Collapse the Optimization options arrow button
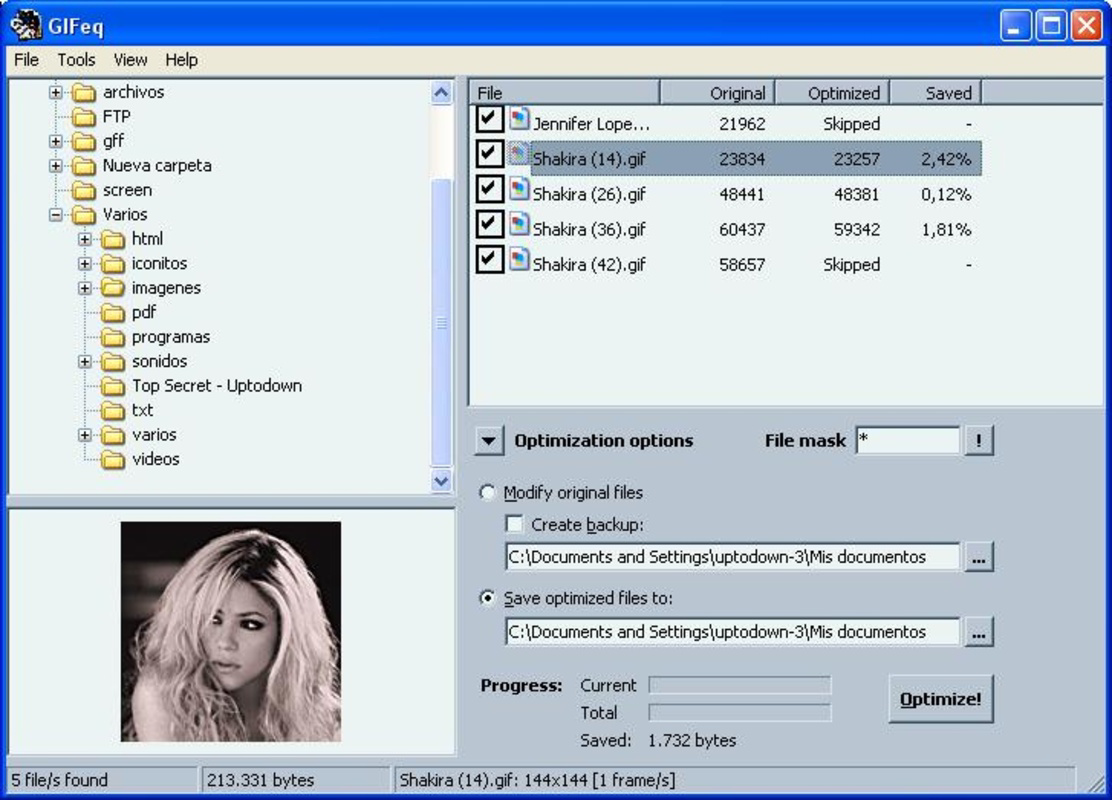The width and height of the screenshot is (1112, 800). 489,440
